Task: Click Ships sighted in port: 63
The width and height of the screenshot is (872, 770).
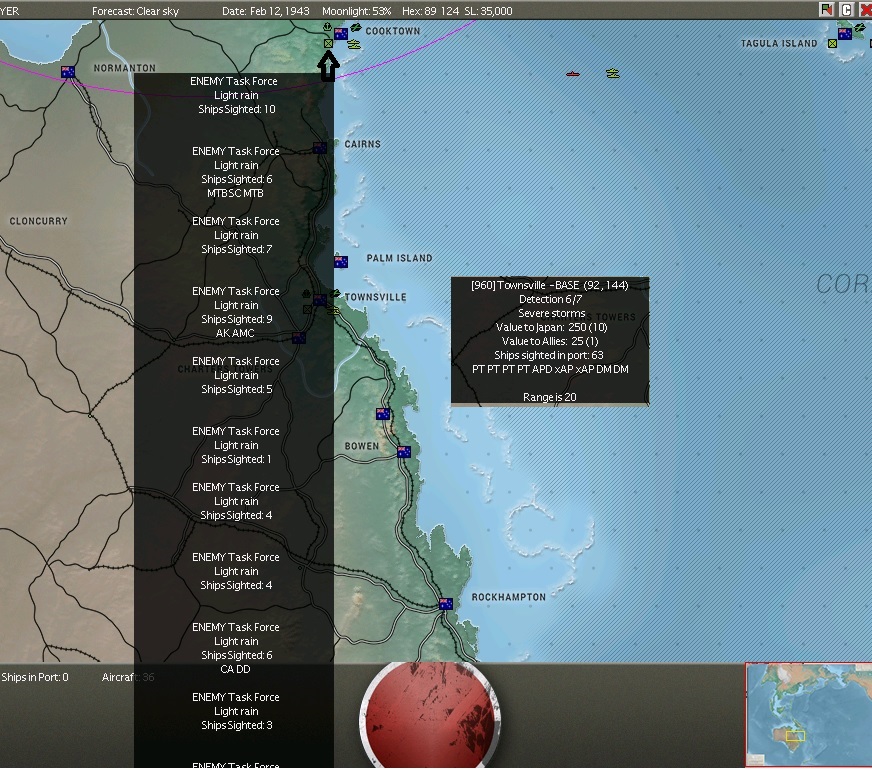Action: click(x=549, y=355)
